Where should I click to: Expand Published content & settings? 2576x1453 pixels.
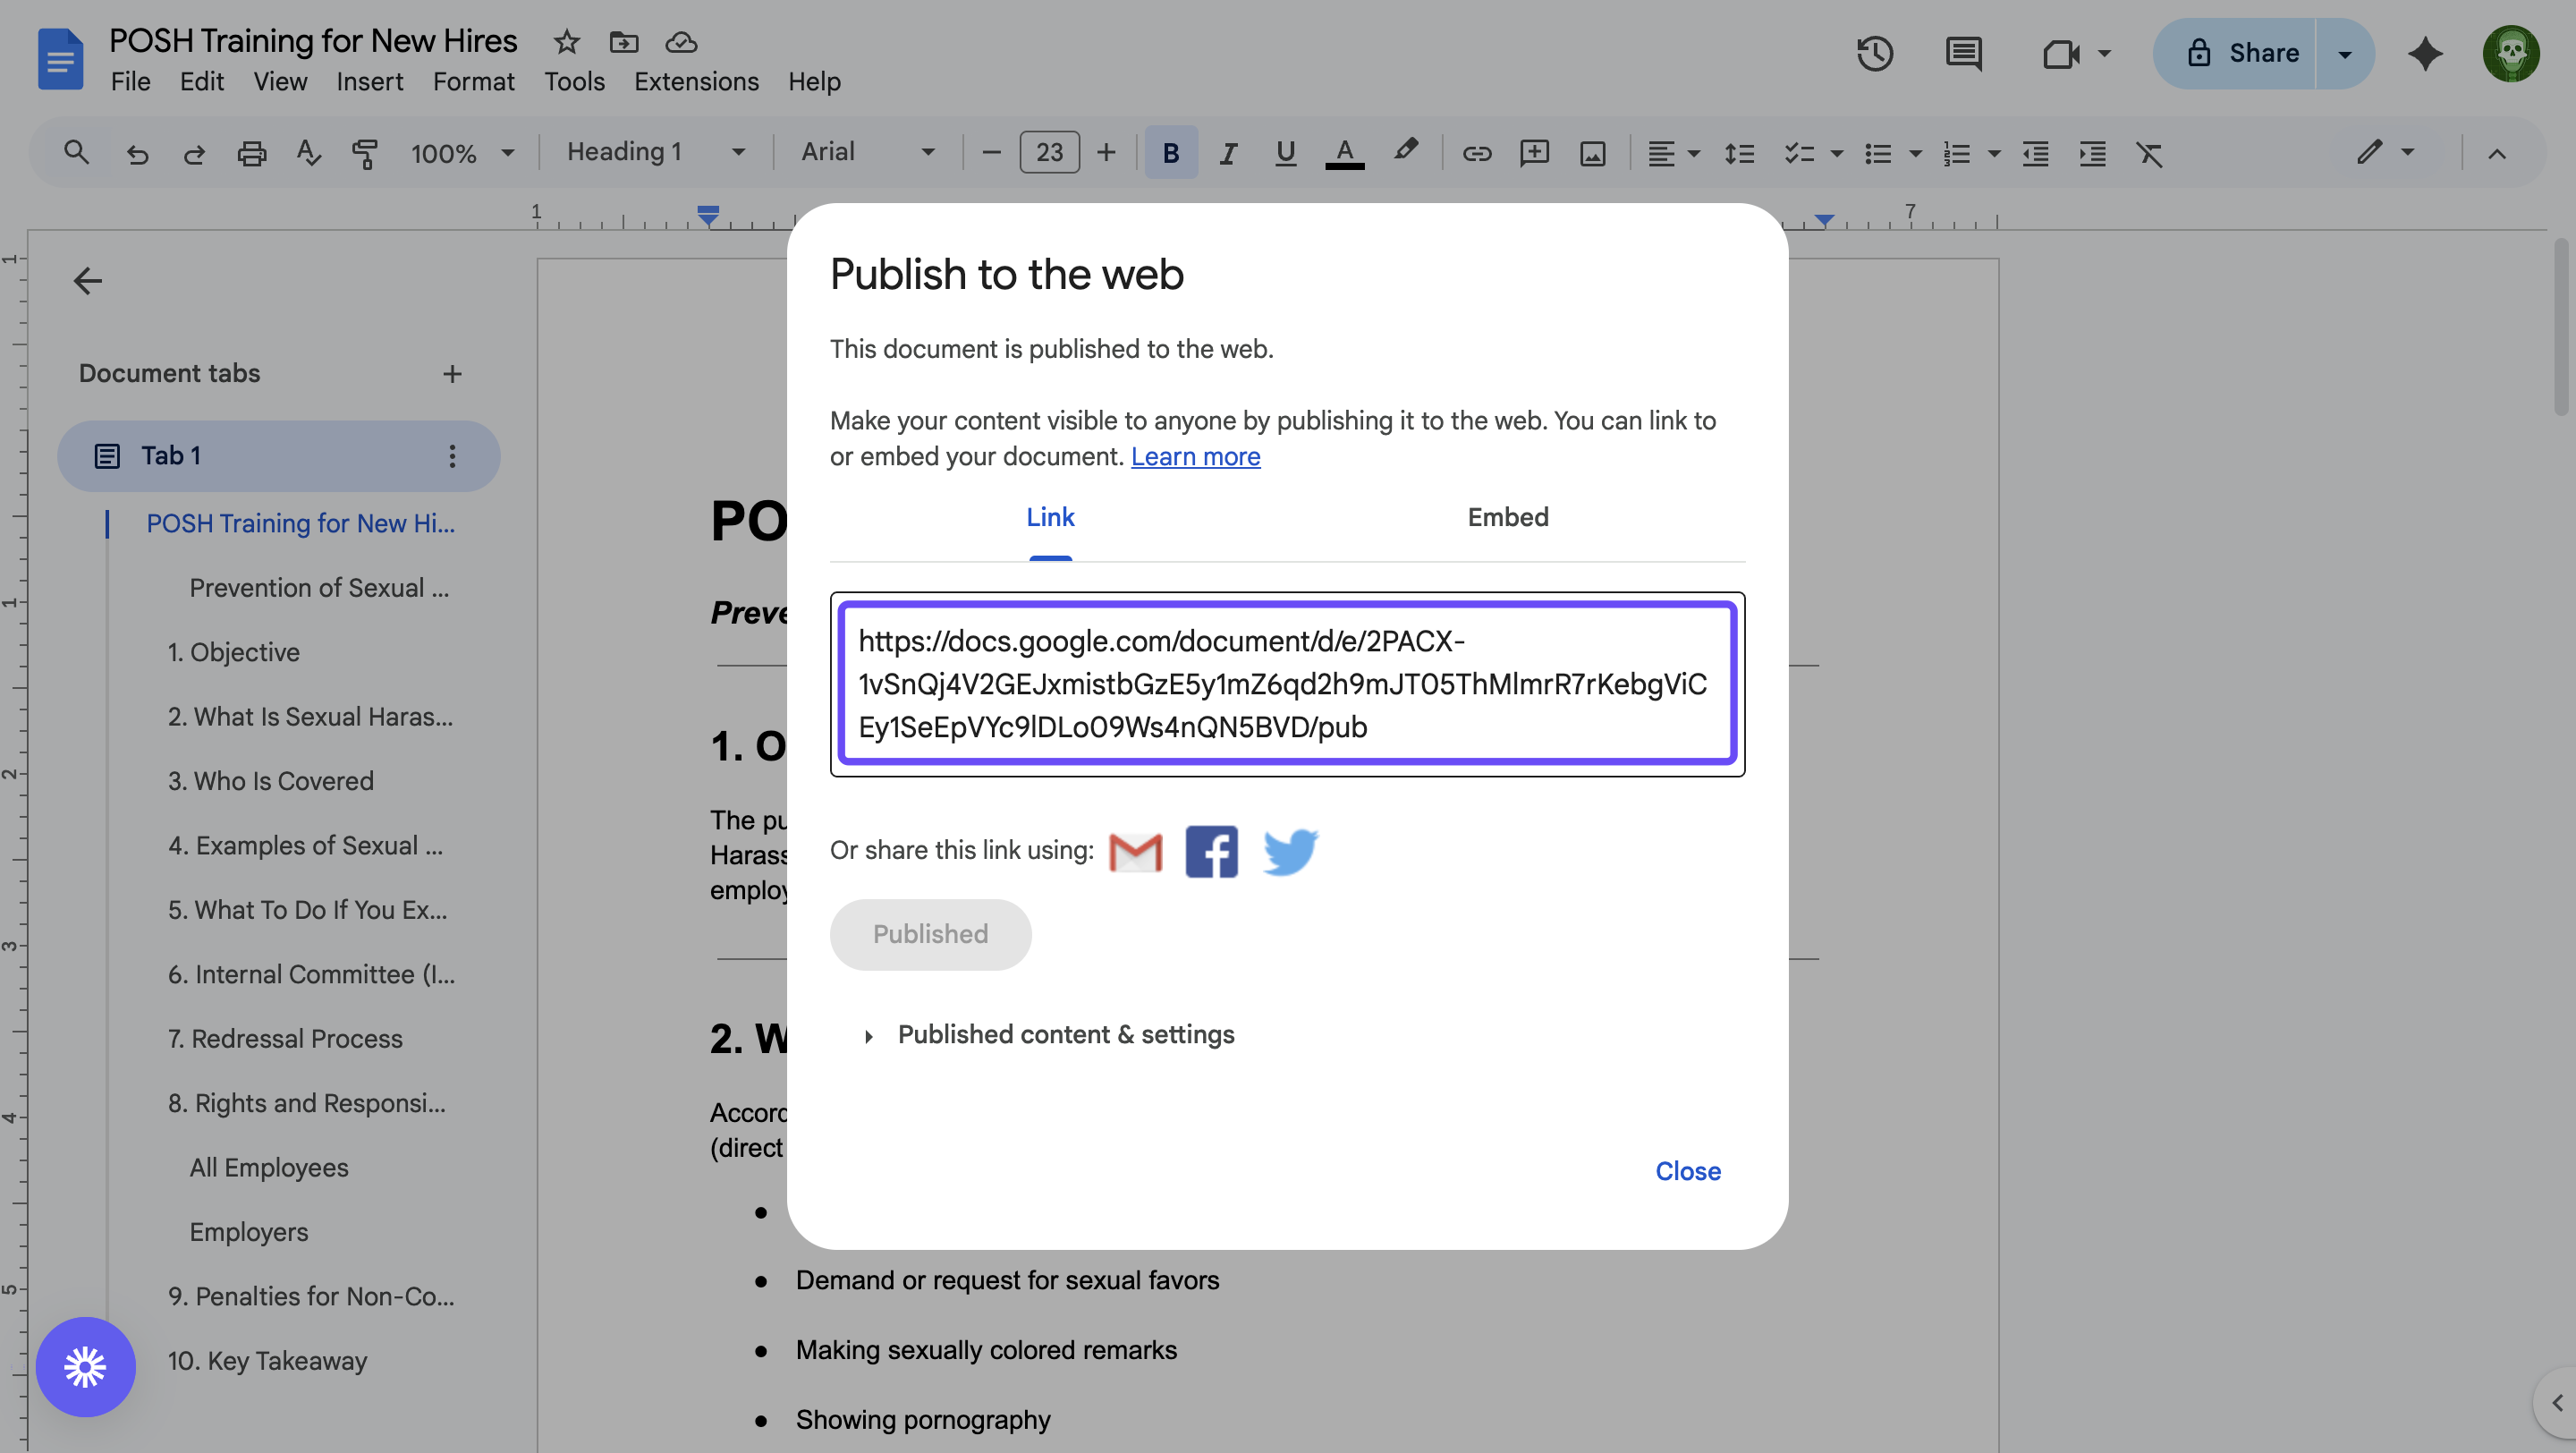[1065, 1034]
